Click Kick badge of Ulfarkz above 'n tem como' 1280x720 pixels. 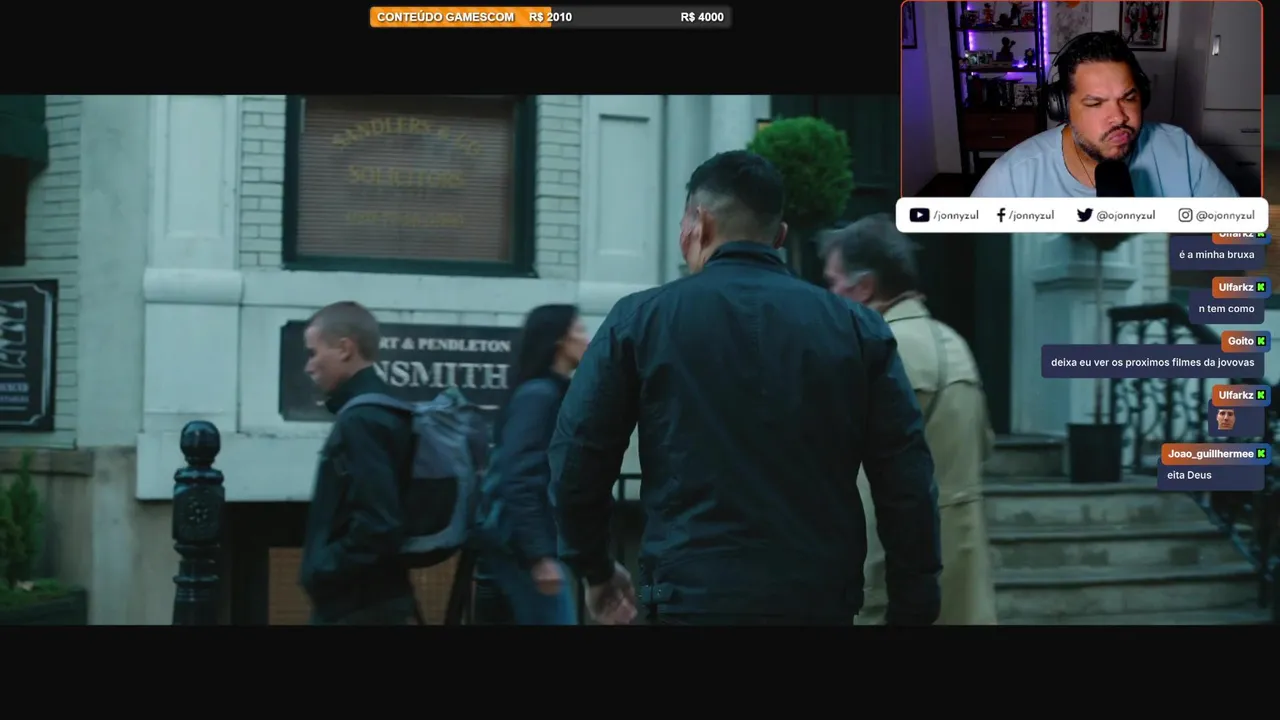point(1261,287)
